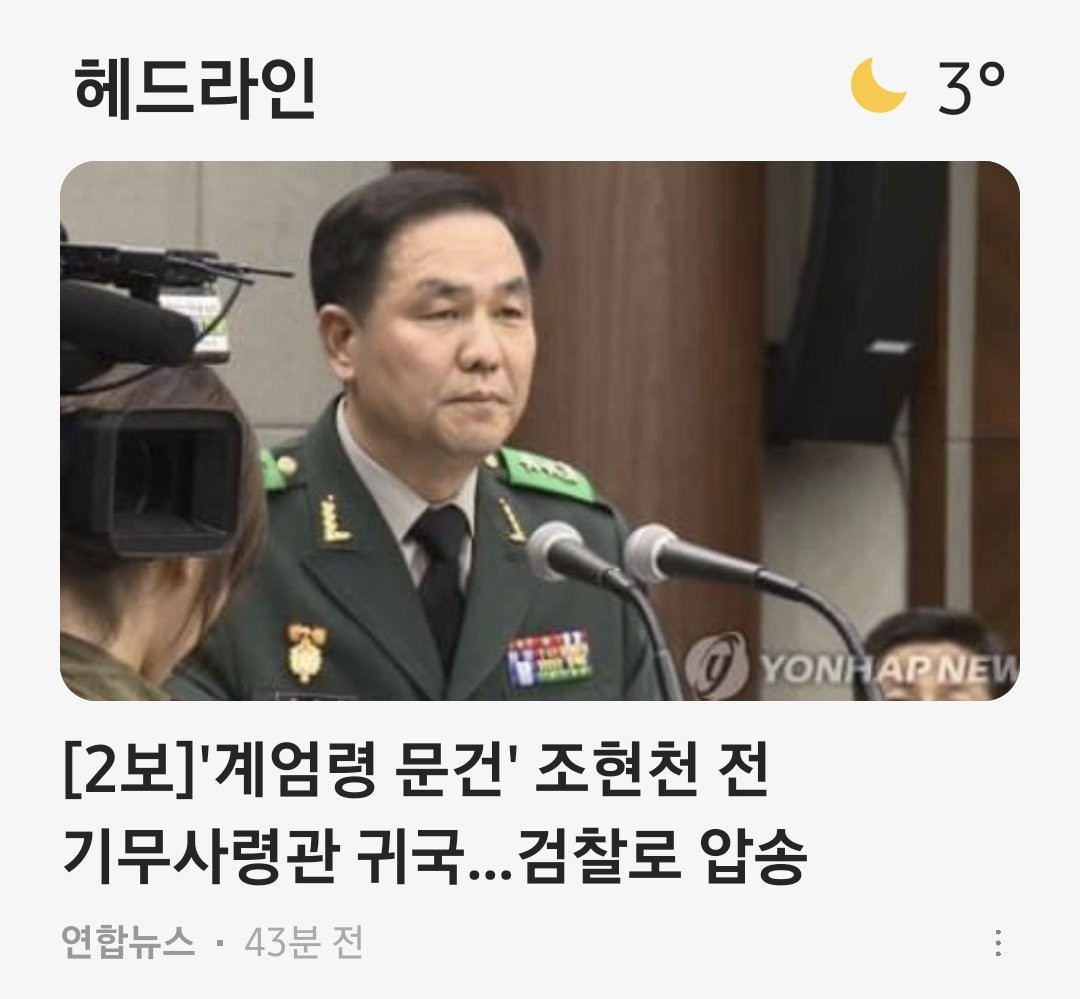This screenshot has height=999, width=1080.
Task: Click the degree symbol beside 3
Action: point(990,74)
